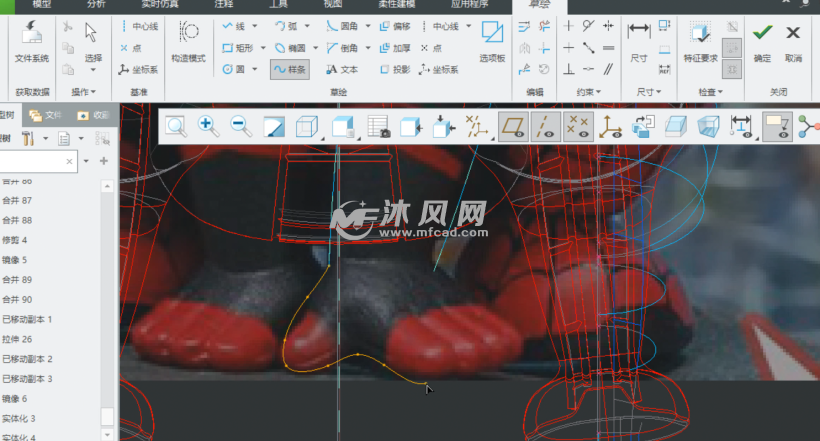Viewport: 820px width, 441px height.
Task: Toggle coordinate system display
Action: pyautogui.click(x=610, y=127)
